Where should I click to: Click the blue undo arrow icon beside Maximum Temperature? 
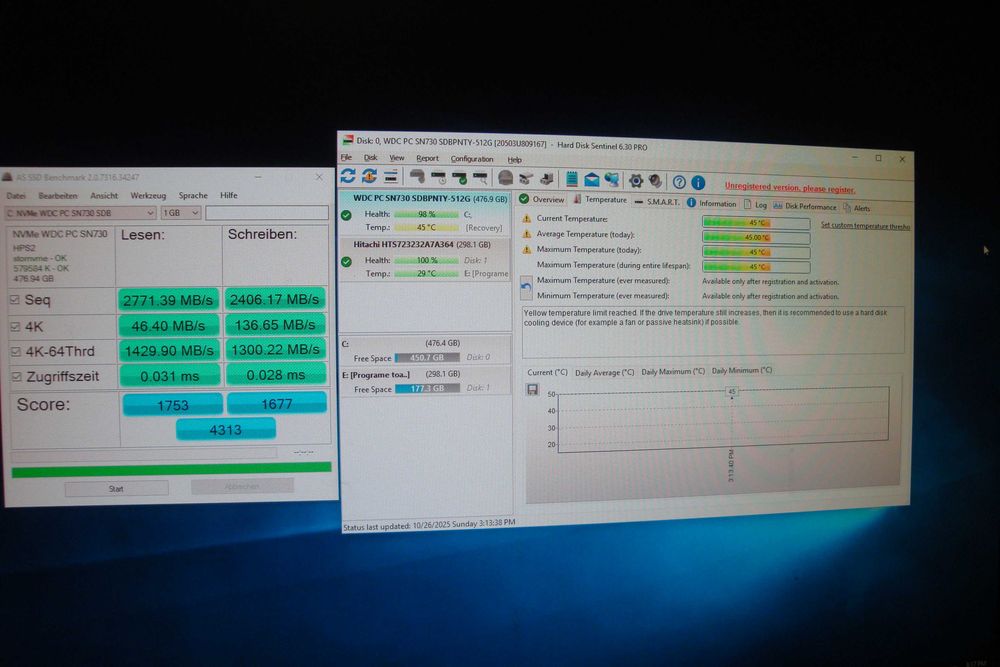click(x=526, y=288)
